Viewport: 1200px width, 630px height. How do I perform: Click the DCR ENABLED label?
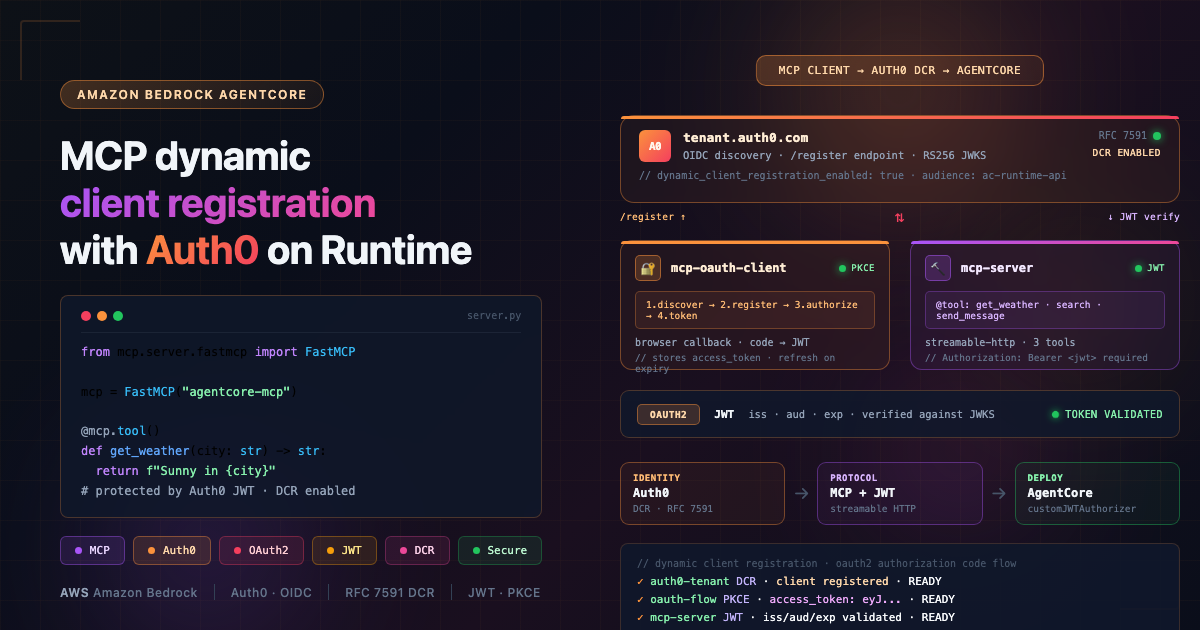[x=1126, y=153]
